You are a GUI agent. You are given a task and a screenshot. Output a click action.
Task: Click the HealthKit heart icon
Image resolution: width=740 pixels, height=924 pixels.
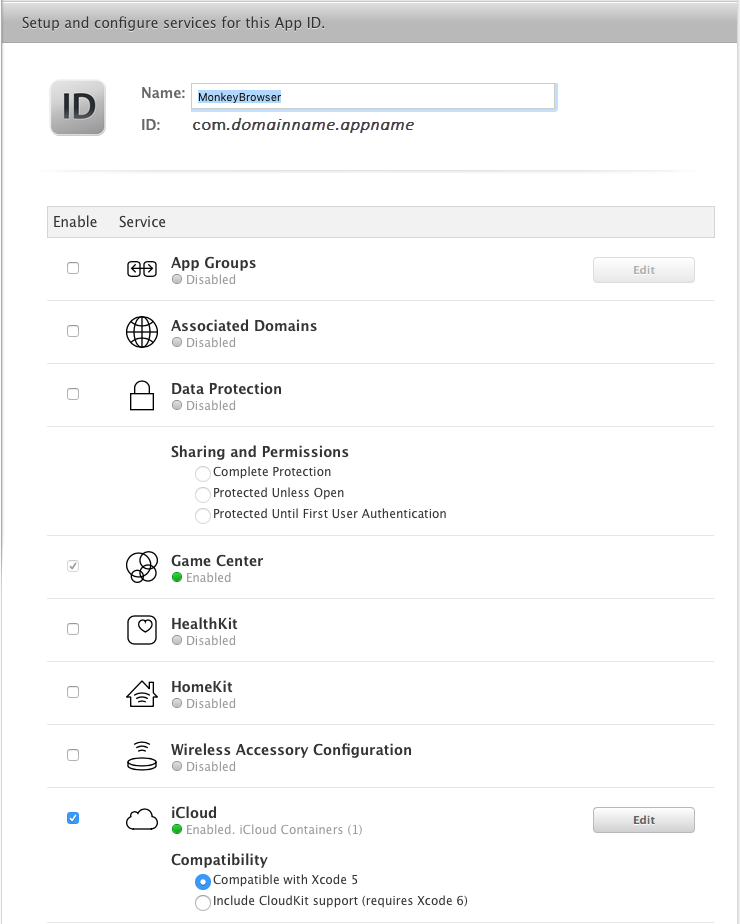click(x=142, y=629)
